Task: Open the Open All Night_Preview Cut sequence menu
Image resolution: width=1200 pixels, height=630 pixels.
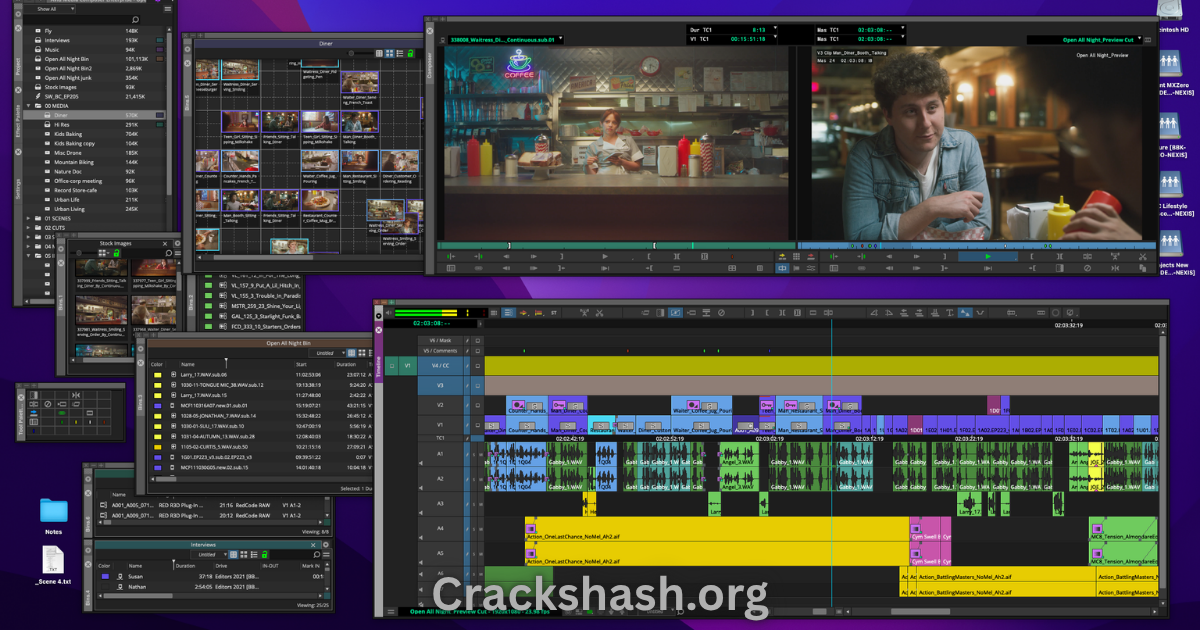Action: [x=1083, y=40]
